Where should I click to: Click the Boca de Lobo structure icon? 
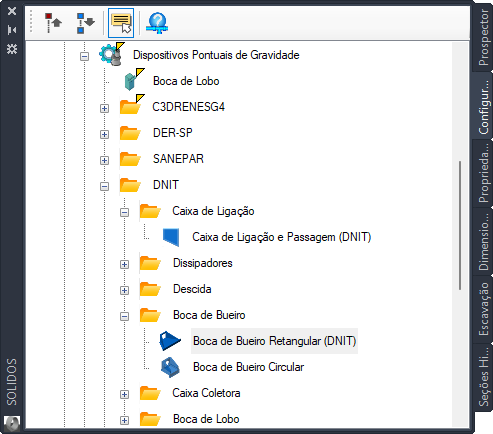click(x=134, y=80)
